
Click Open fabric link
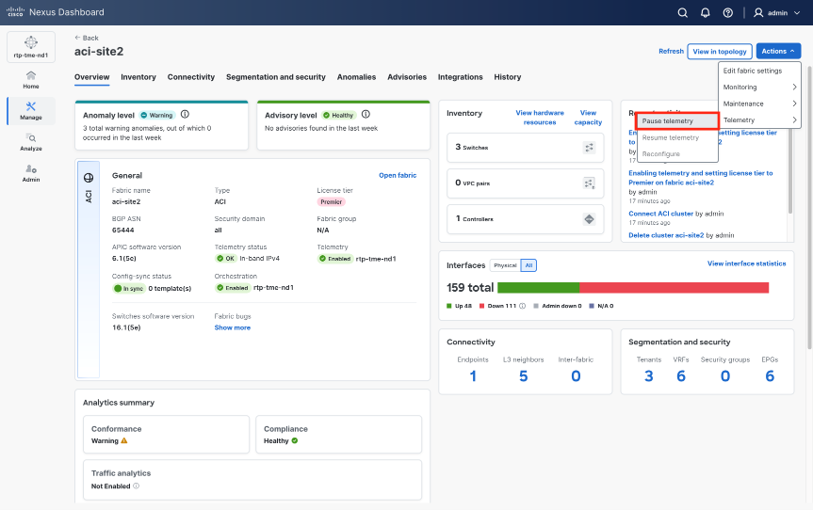(397, 175)
